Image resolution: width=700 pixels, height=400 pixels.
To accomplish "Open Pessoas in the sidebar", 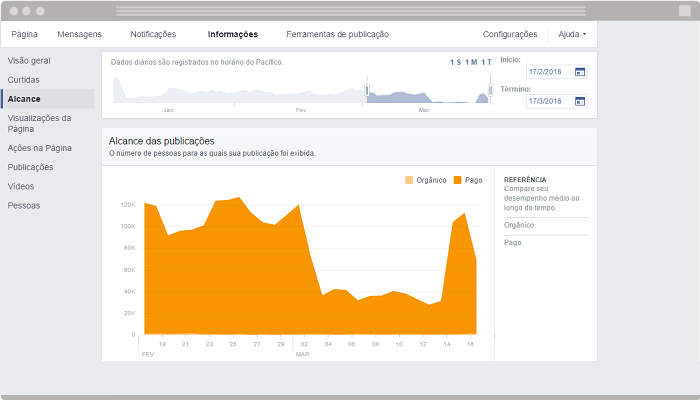I will pyautogui.click(x=24, y=205).
